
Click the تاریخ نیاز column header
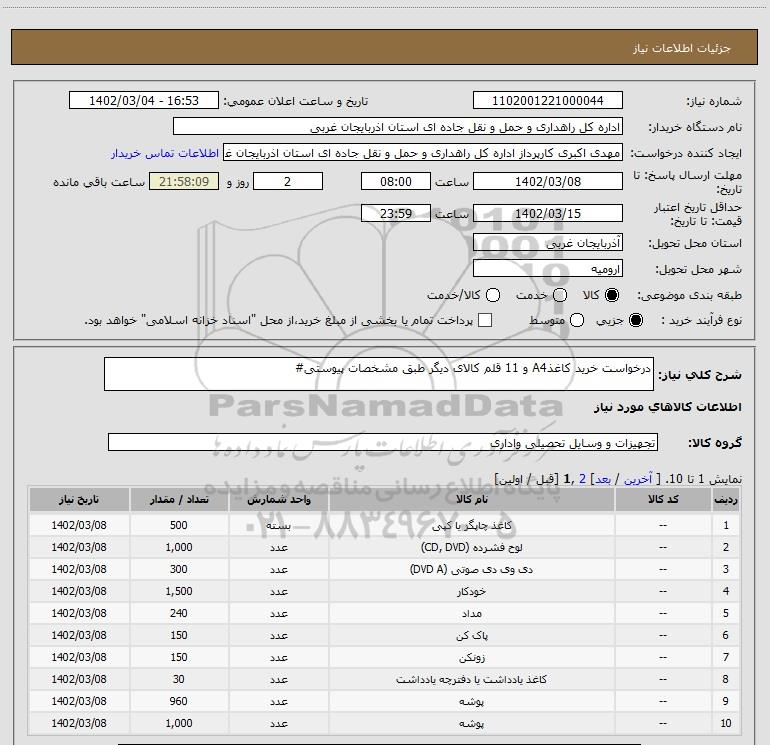[x=79, y=499]
